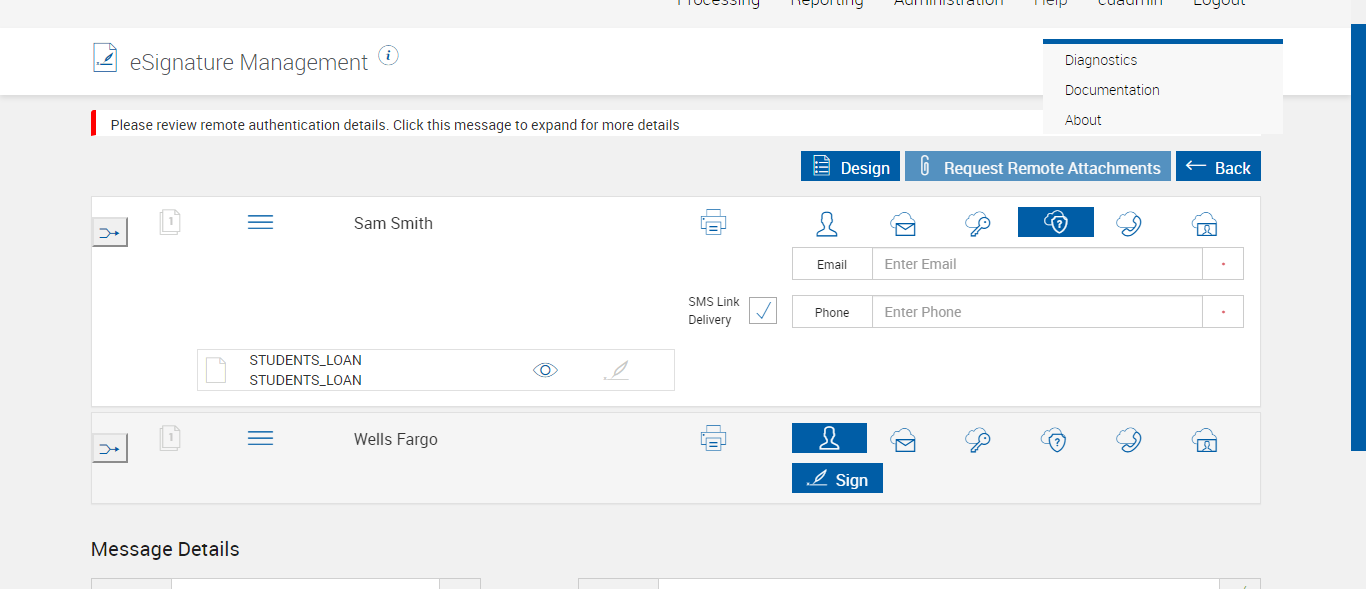The height and width of the screenshot is (589, 1366).
Task: Open the eSignature Management info icon
Action: point(389,56)
